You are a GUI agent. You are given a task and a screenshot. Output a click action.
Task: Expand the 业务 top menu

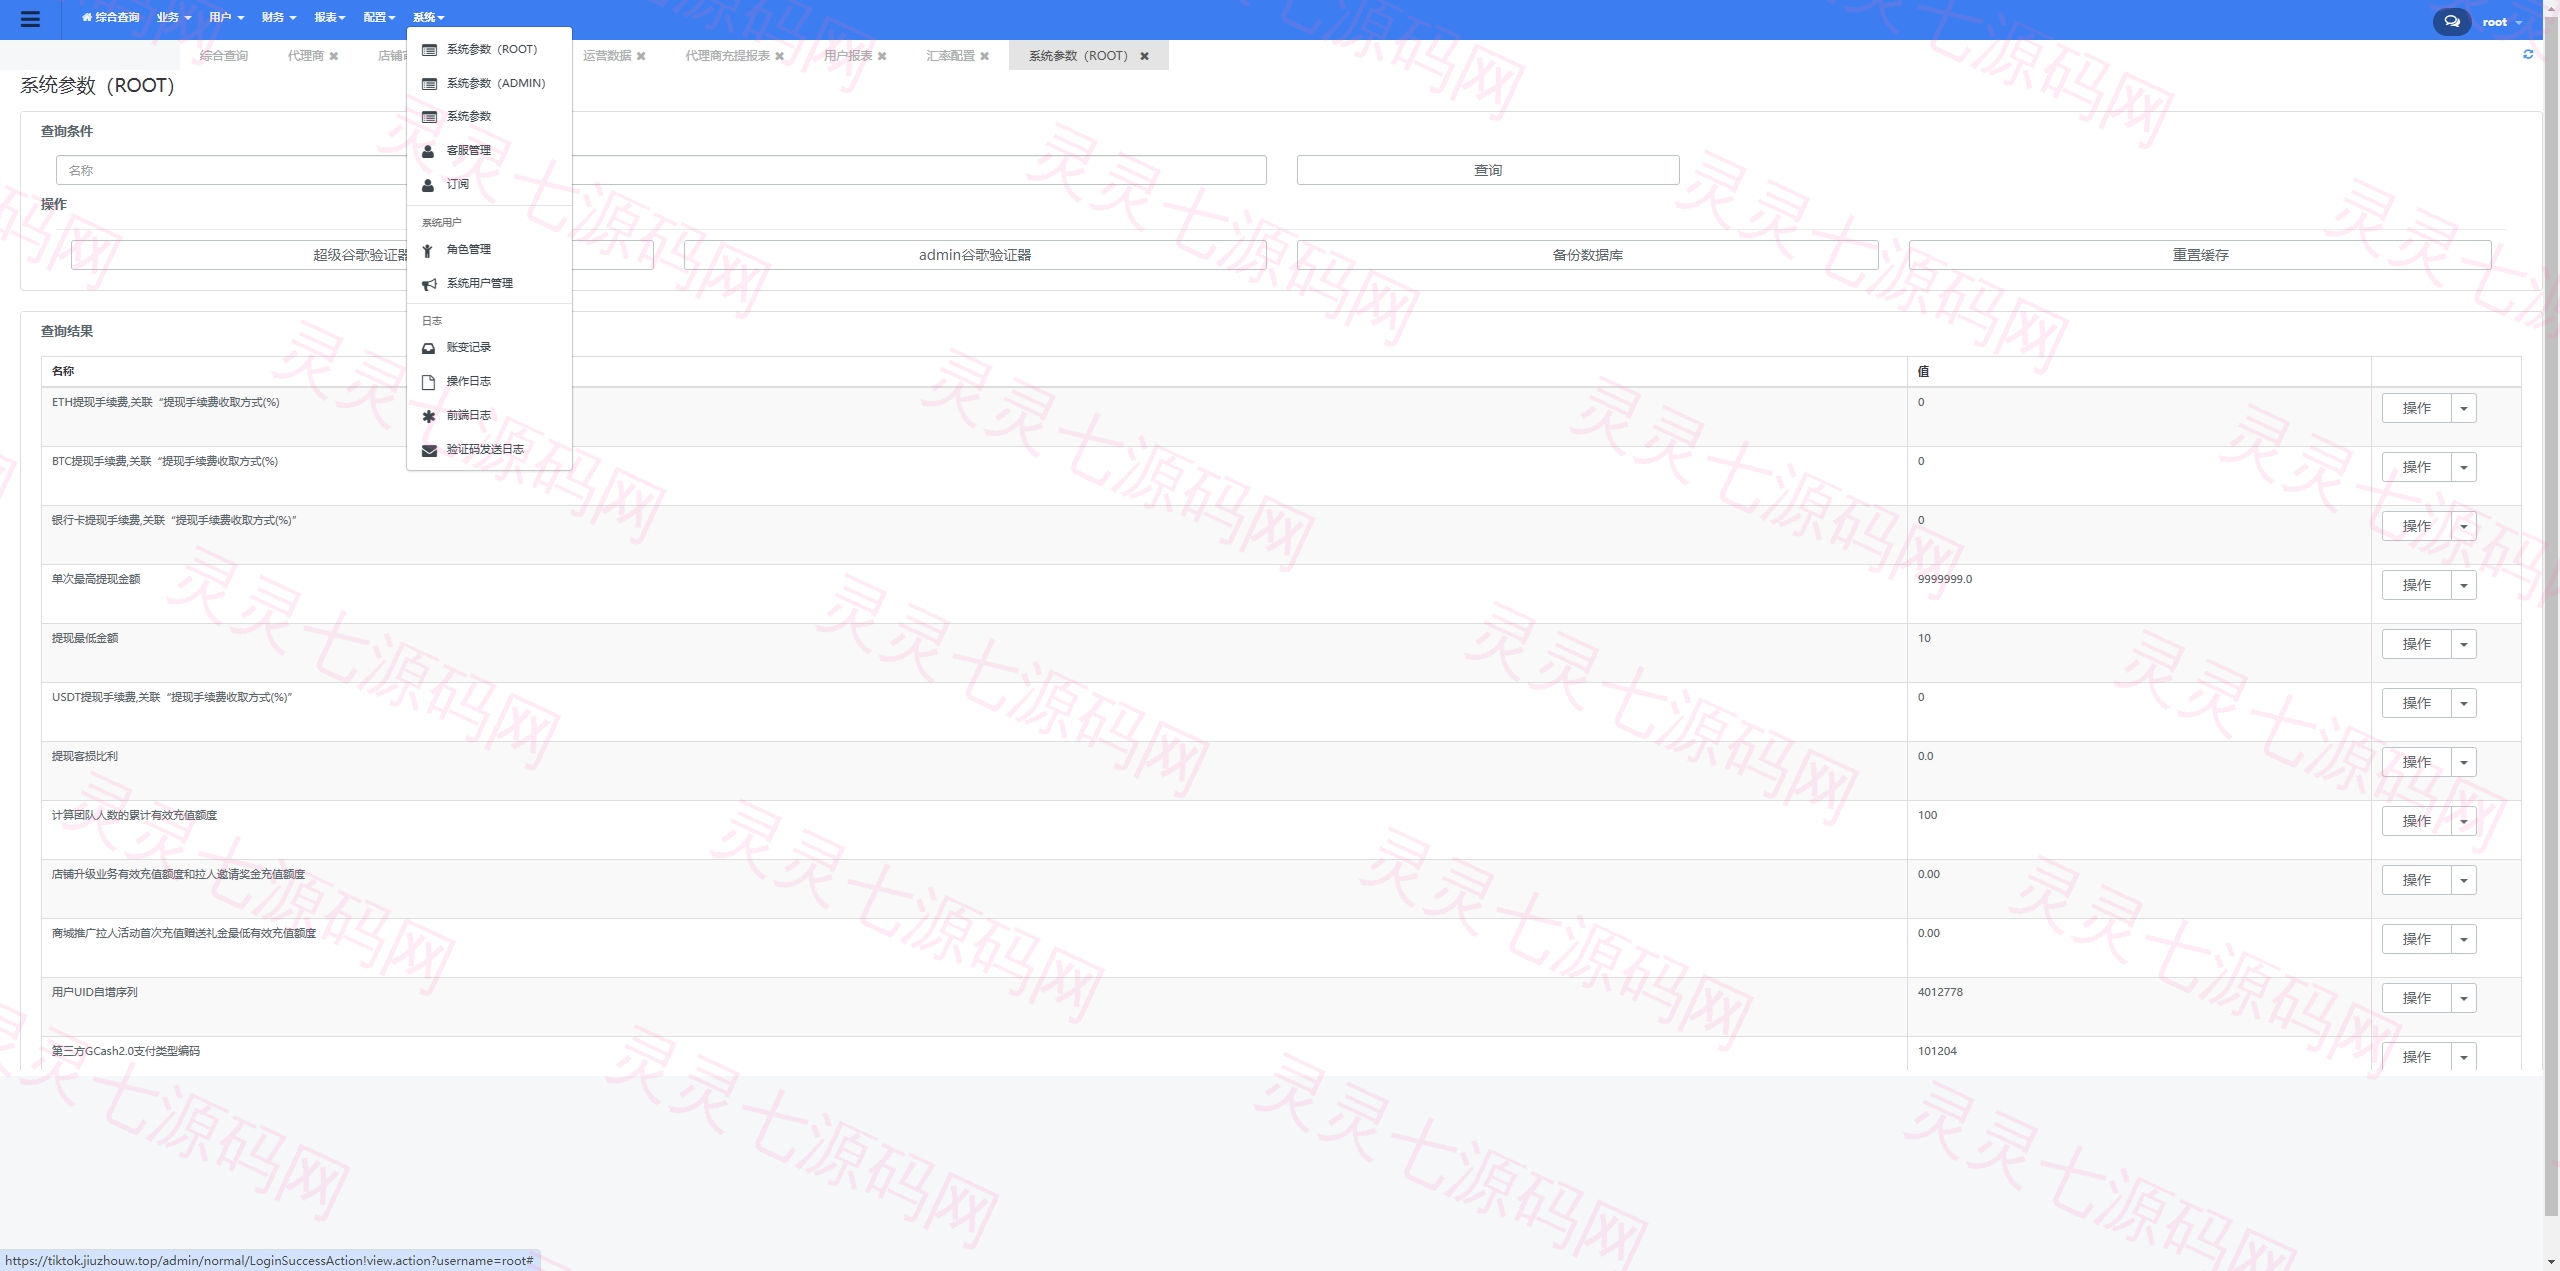(x=174, y=17)
